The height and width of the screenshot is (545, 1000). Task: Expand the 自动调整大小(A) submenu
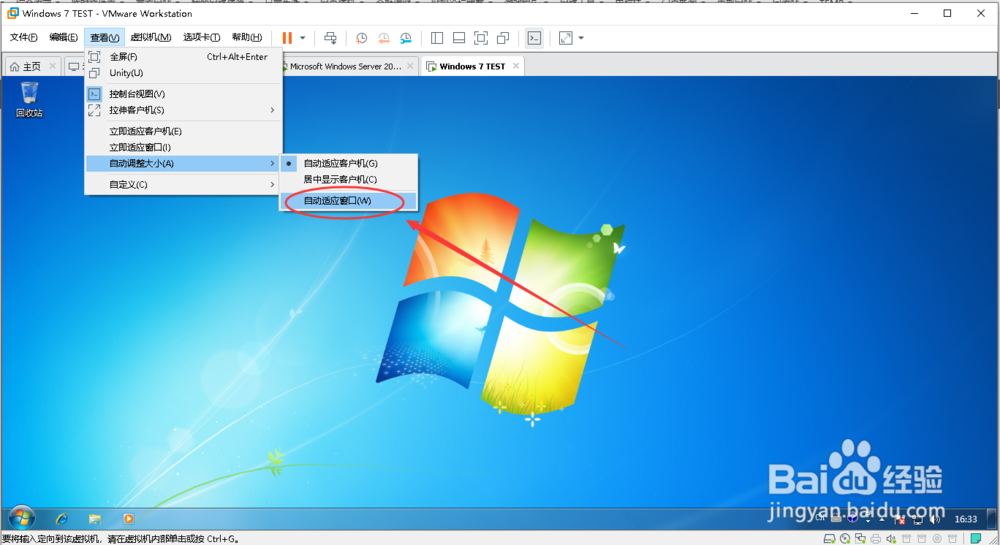coord(184,164)
